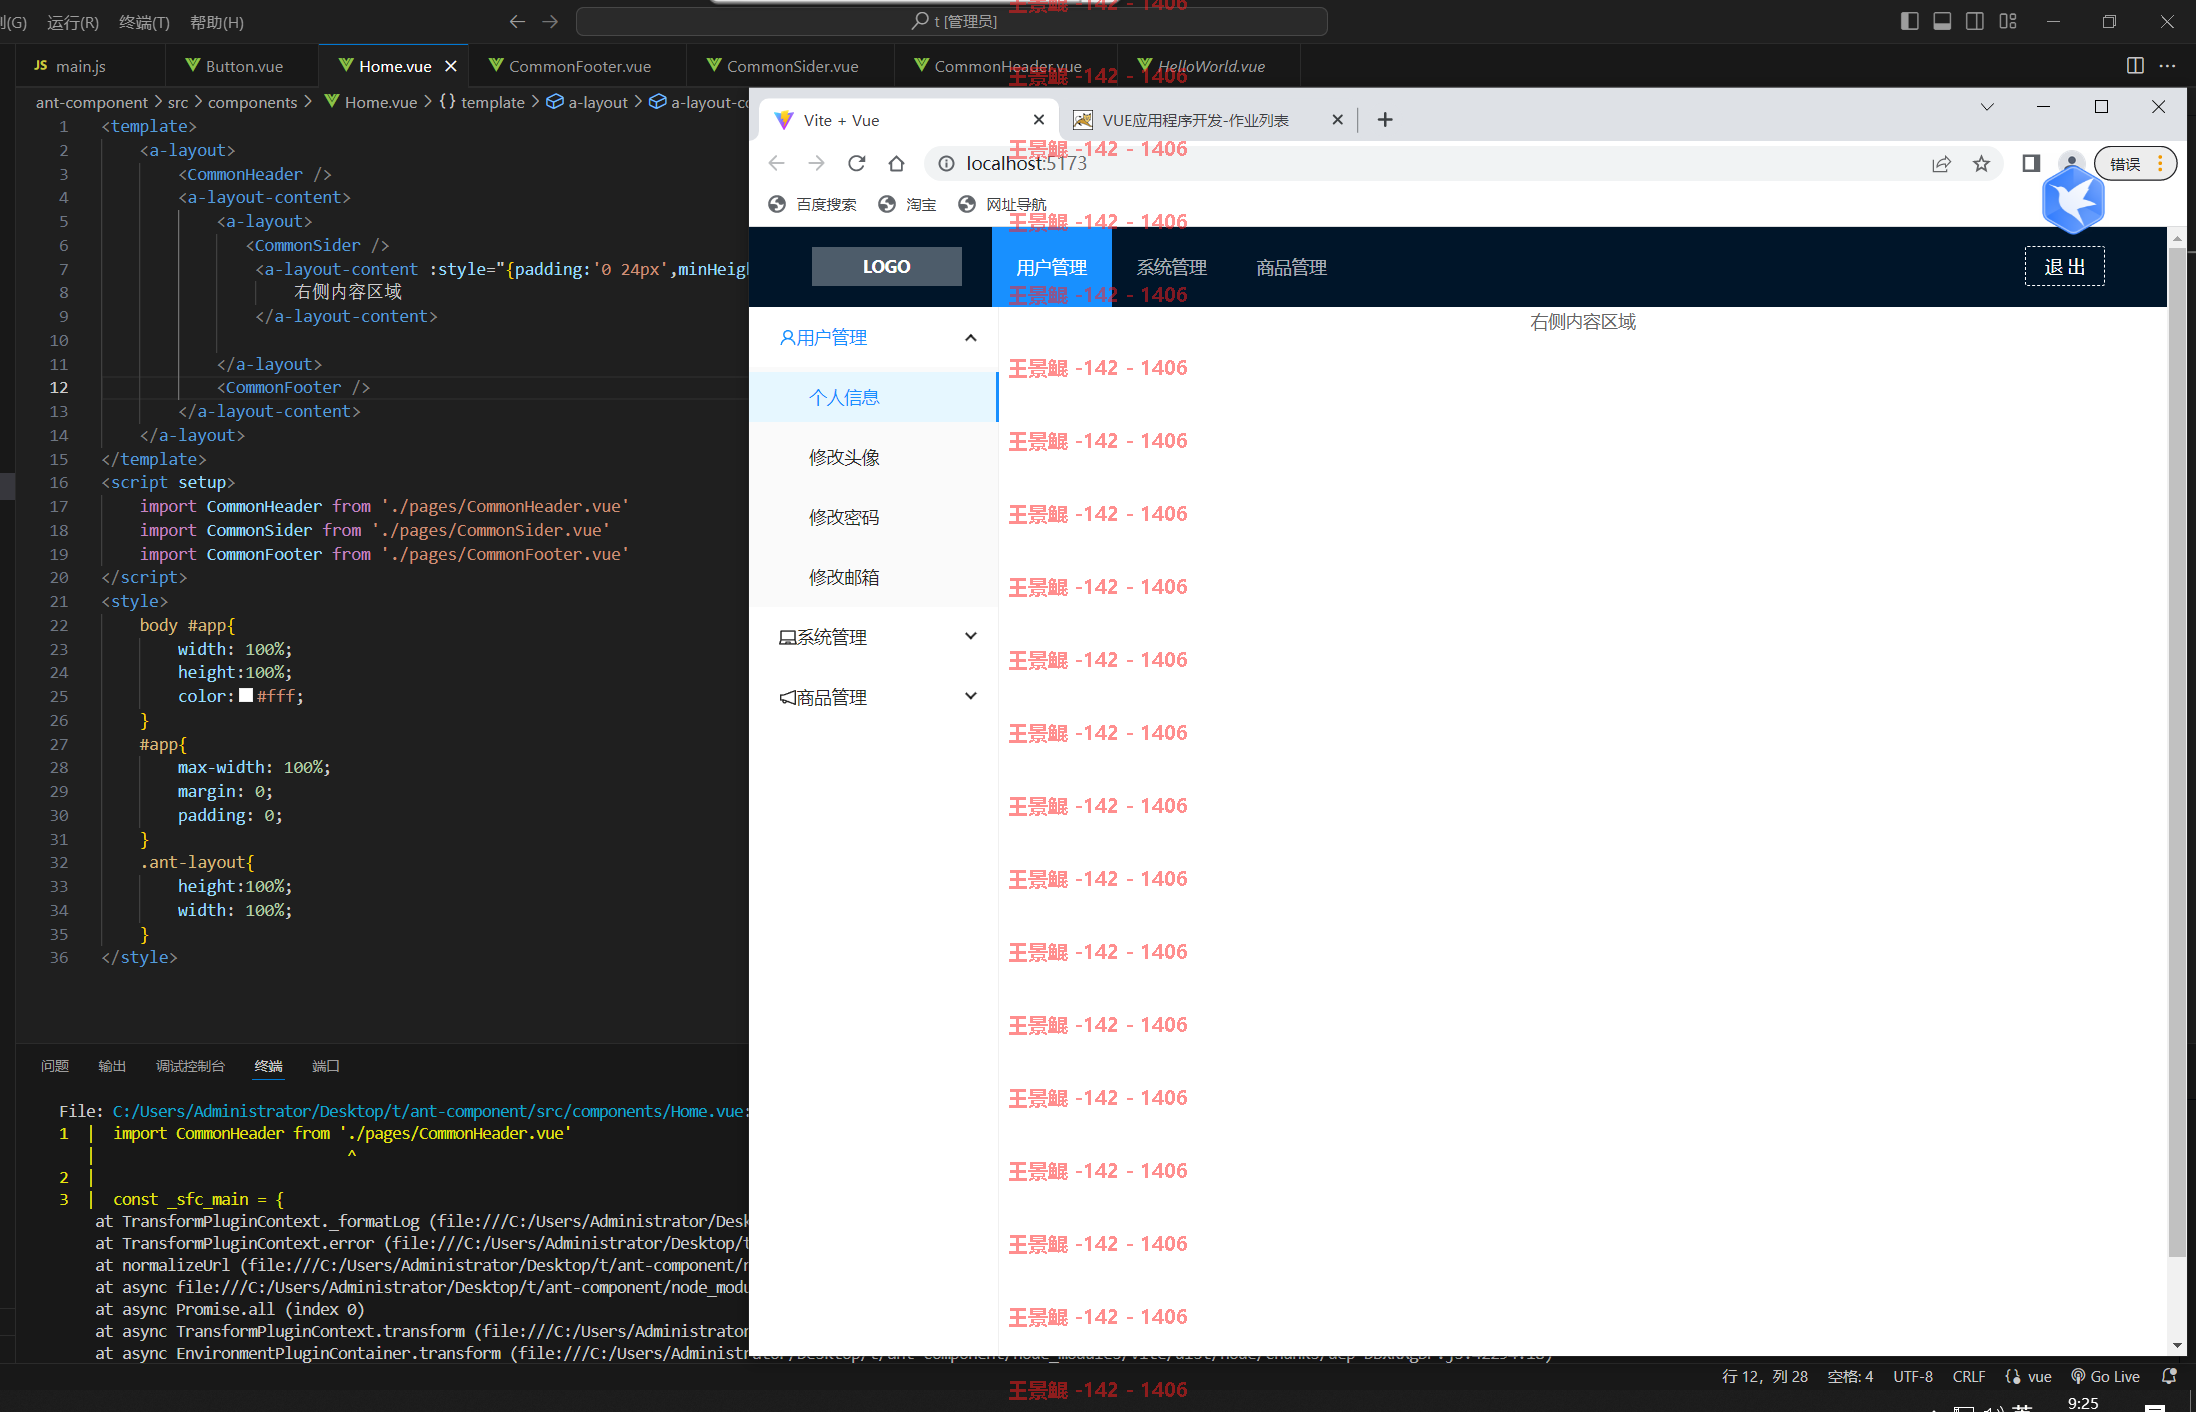Select 商品管理 in top navigation
Image resolution: width=2196 pixels, height=1412 pixels.
(1291, 267)
